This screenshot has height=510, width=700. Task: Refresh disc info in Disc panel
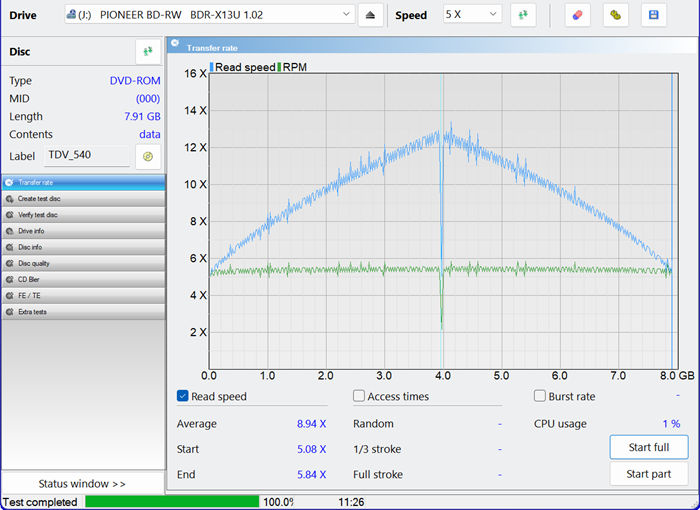click(148, 51)
